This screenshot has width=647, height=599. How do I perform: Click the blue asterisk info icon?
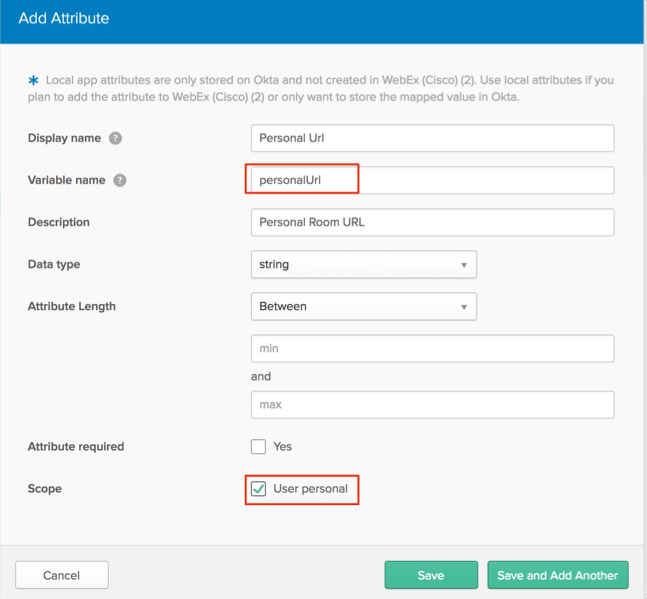click(33, 79)
